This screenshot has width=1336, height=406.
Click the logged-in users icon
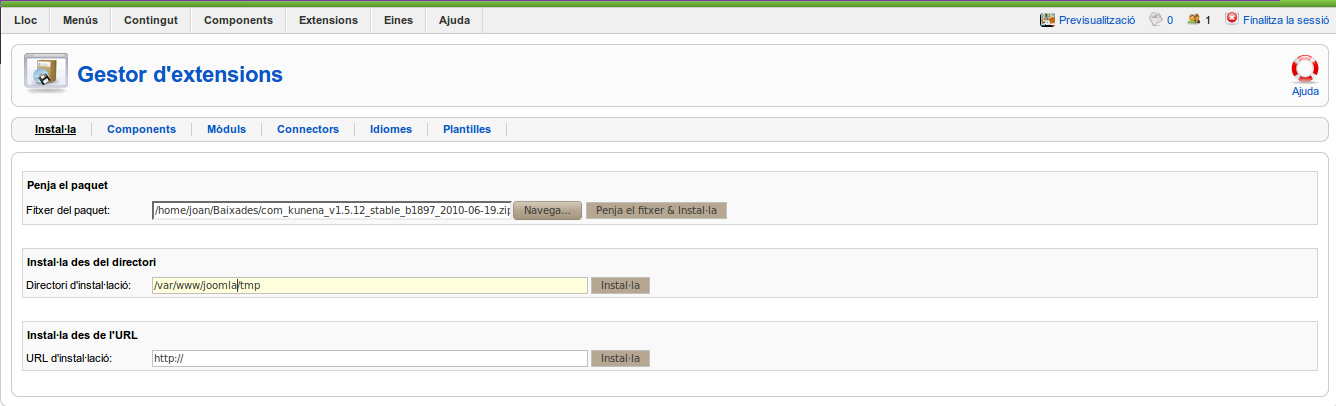1194,19
